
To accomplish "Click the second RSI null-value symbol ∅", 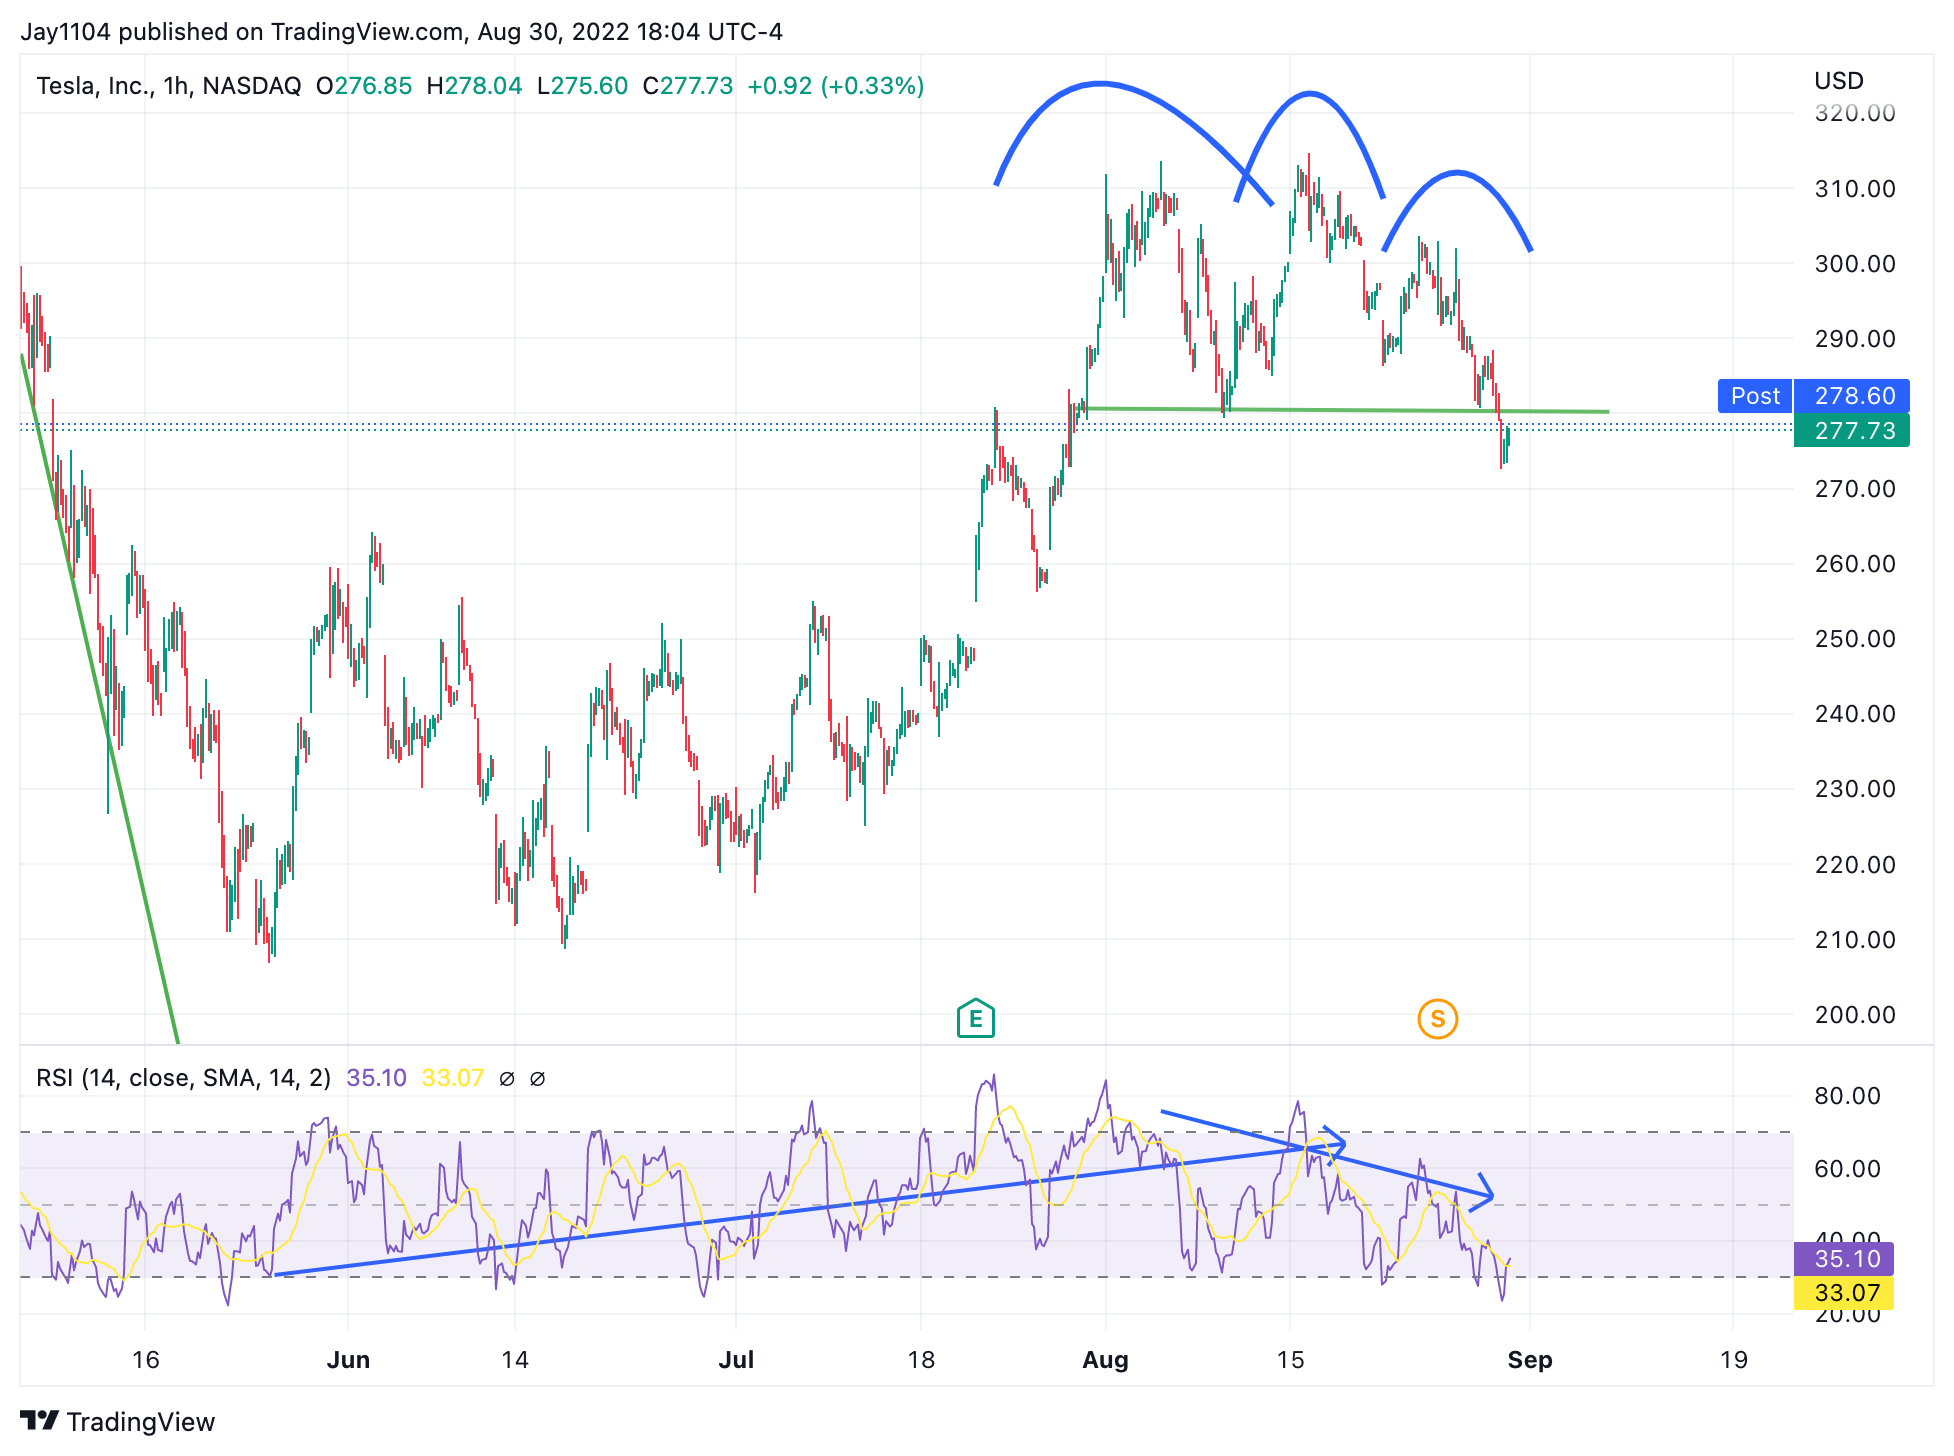I will click(537, 1078).
